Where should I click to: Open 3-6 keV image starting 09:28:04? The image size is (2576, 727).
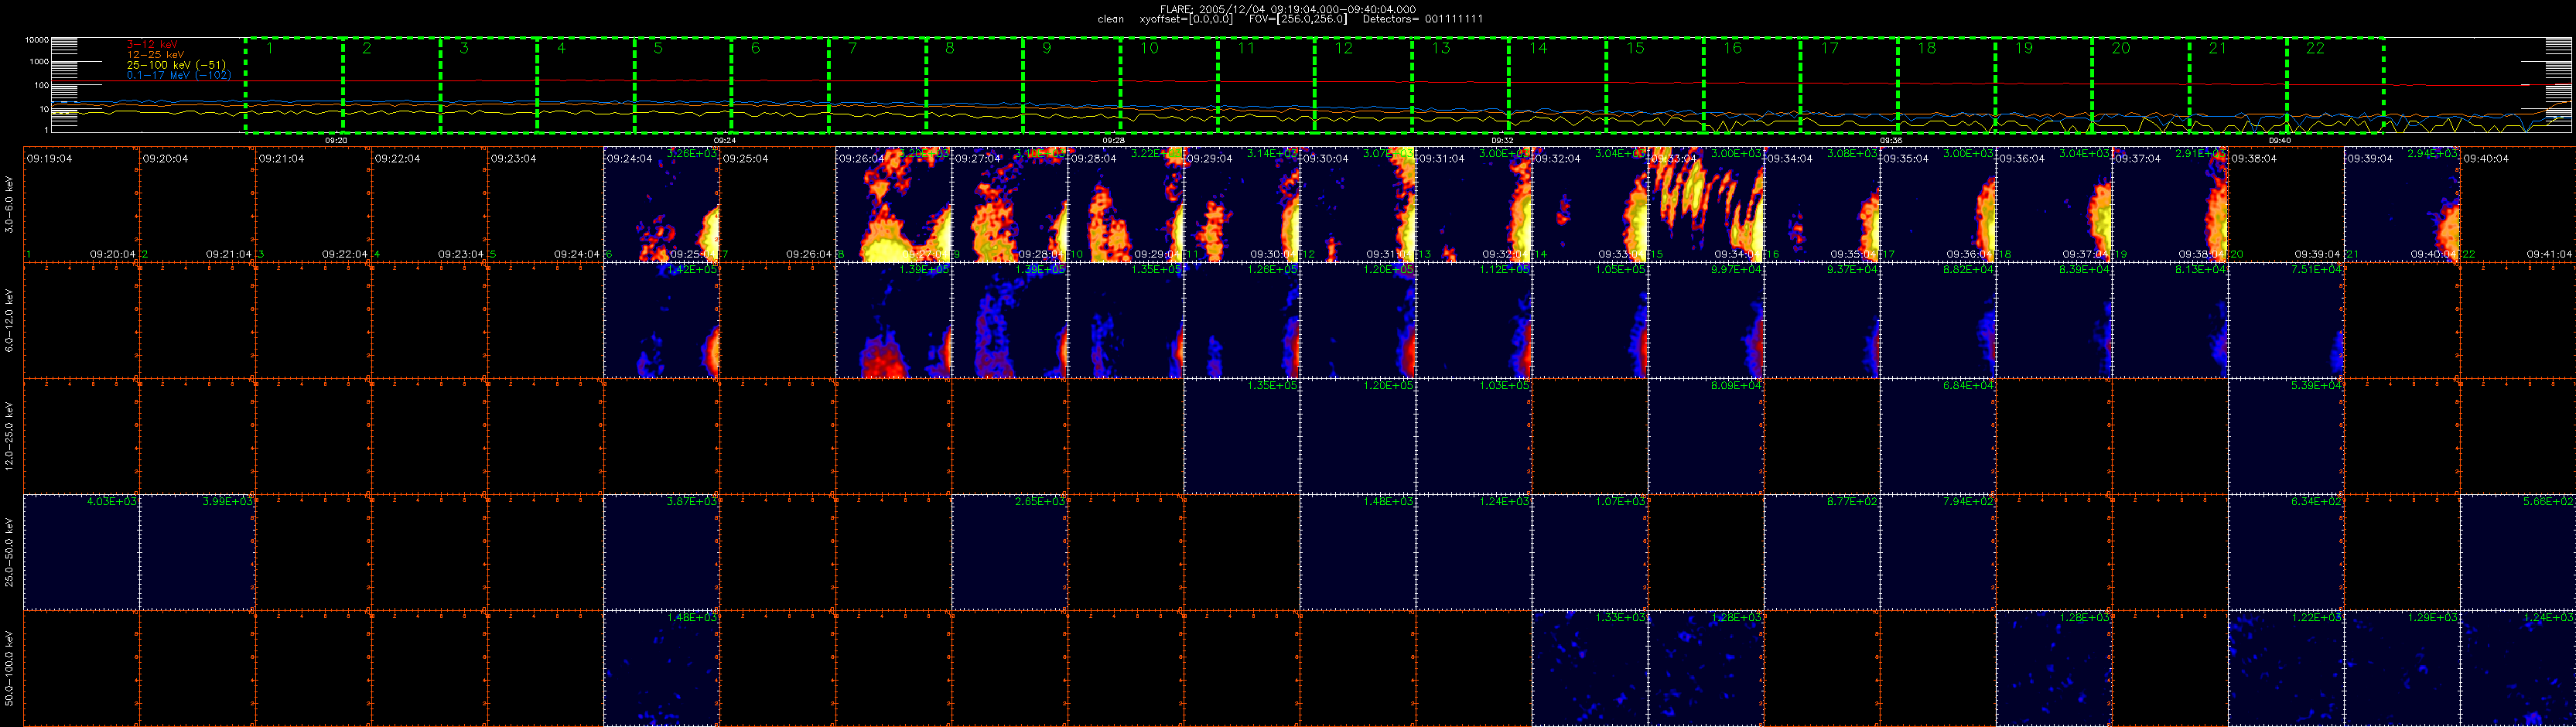[x=1125, y=205]
